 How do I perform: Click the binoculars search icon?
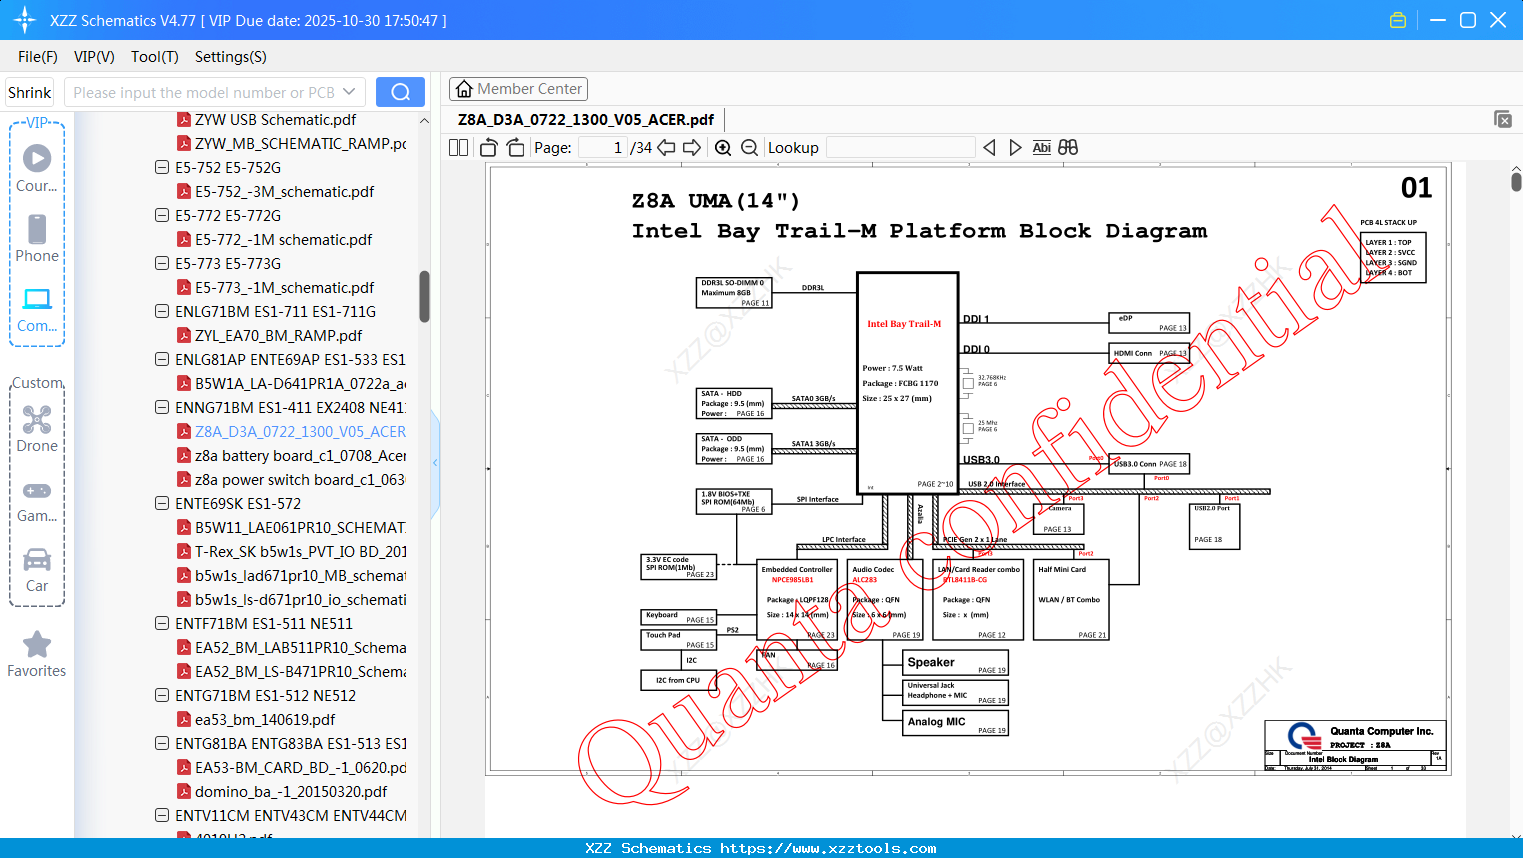click(x=1068, y=148)
